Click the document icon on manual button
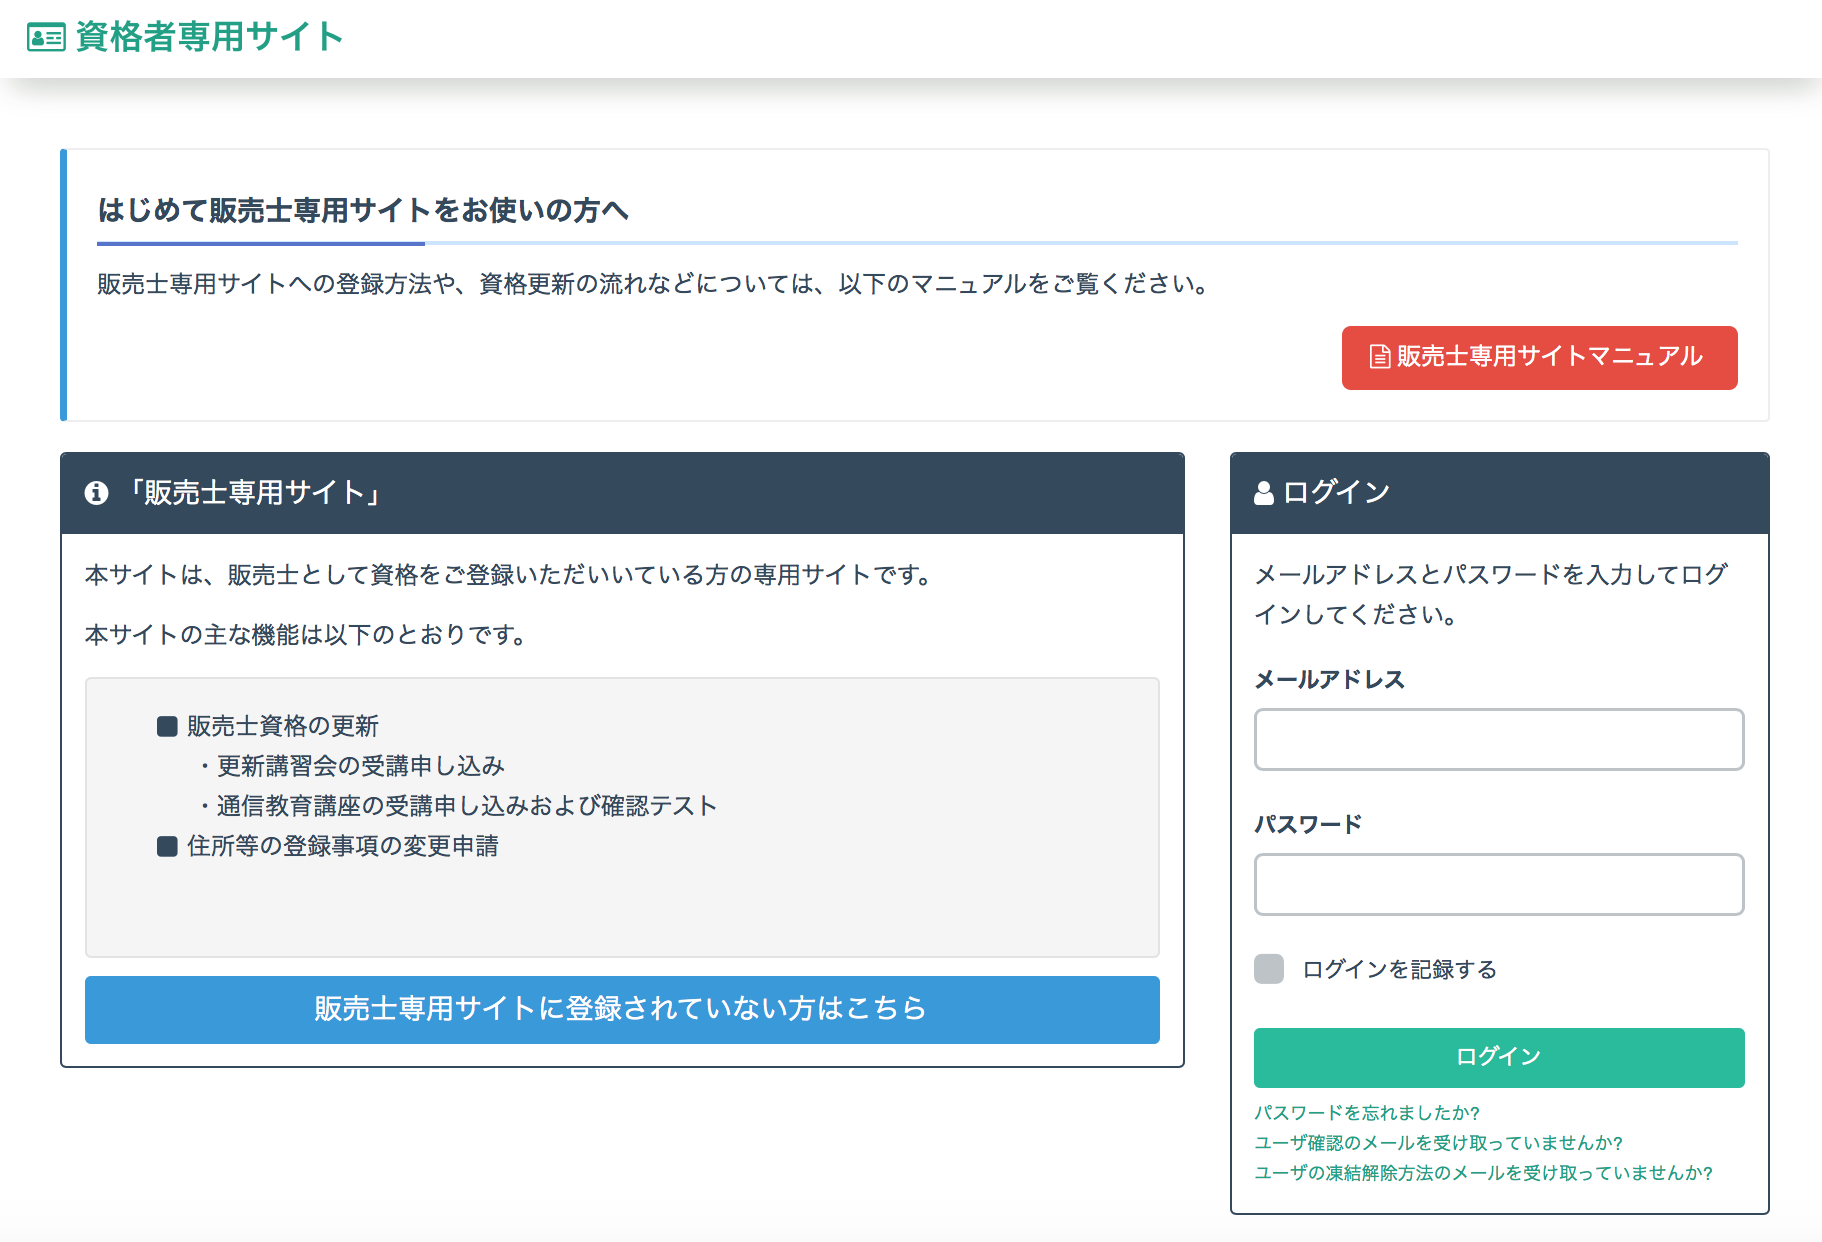The height and width of the screenshot is (1242, 1822). [x=1380, y=357]
